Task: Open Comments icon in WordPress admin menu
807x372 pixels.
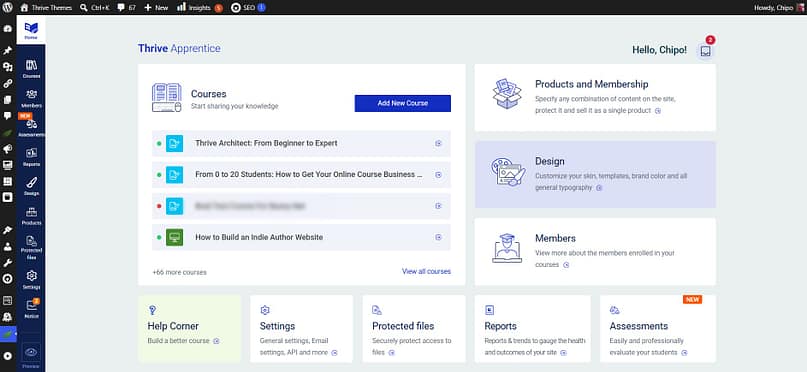Action: coord(8,116)
